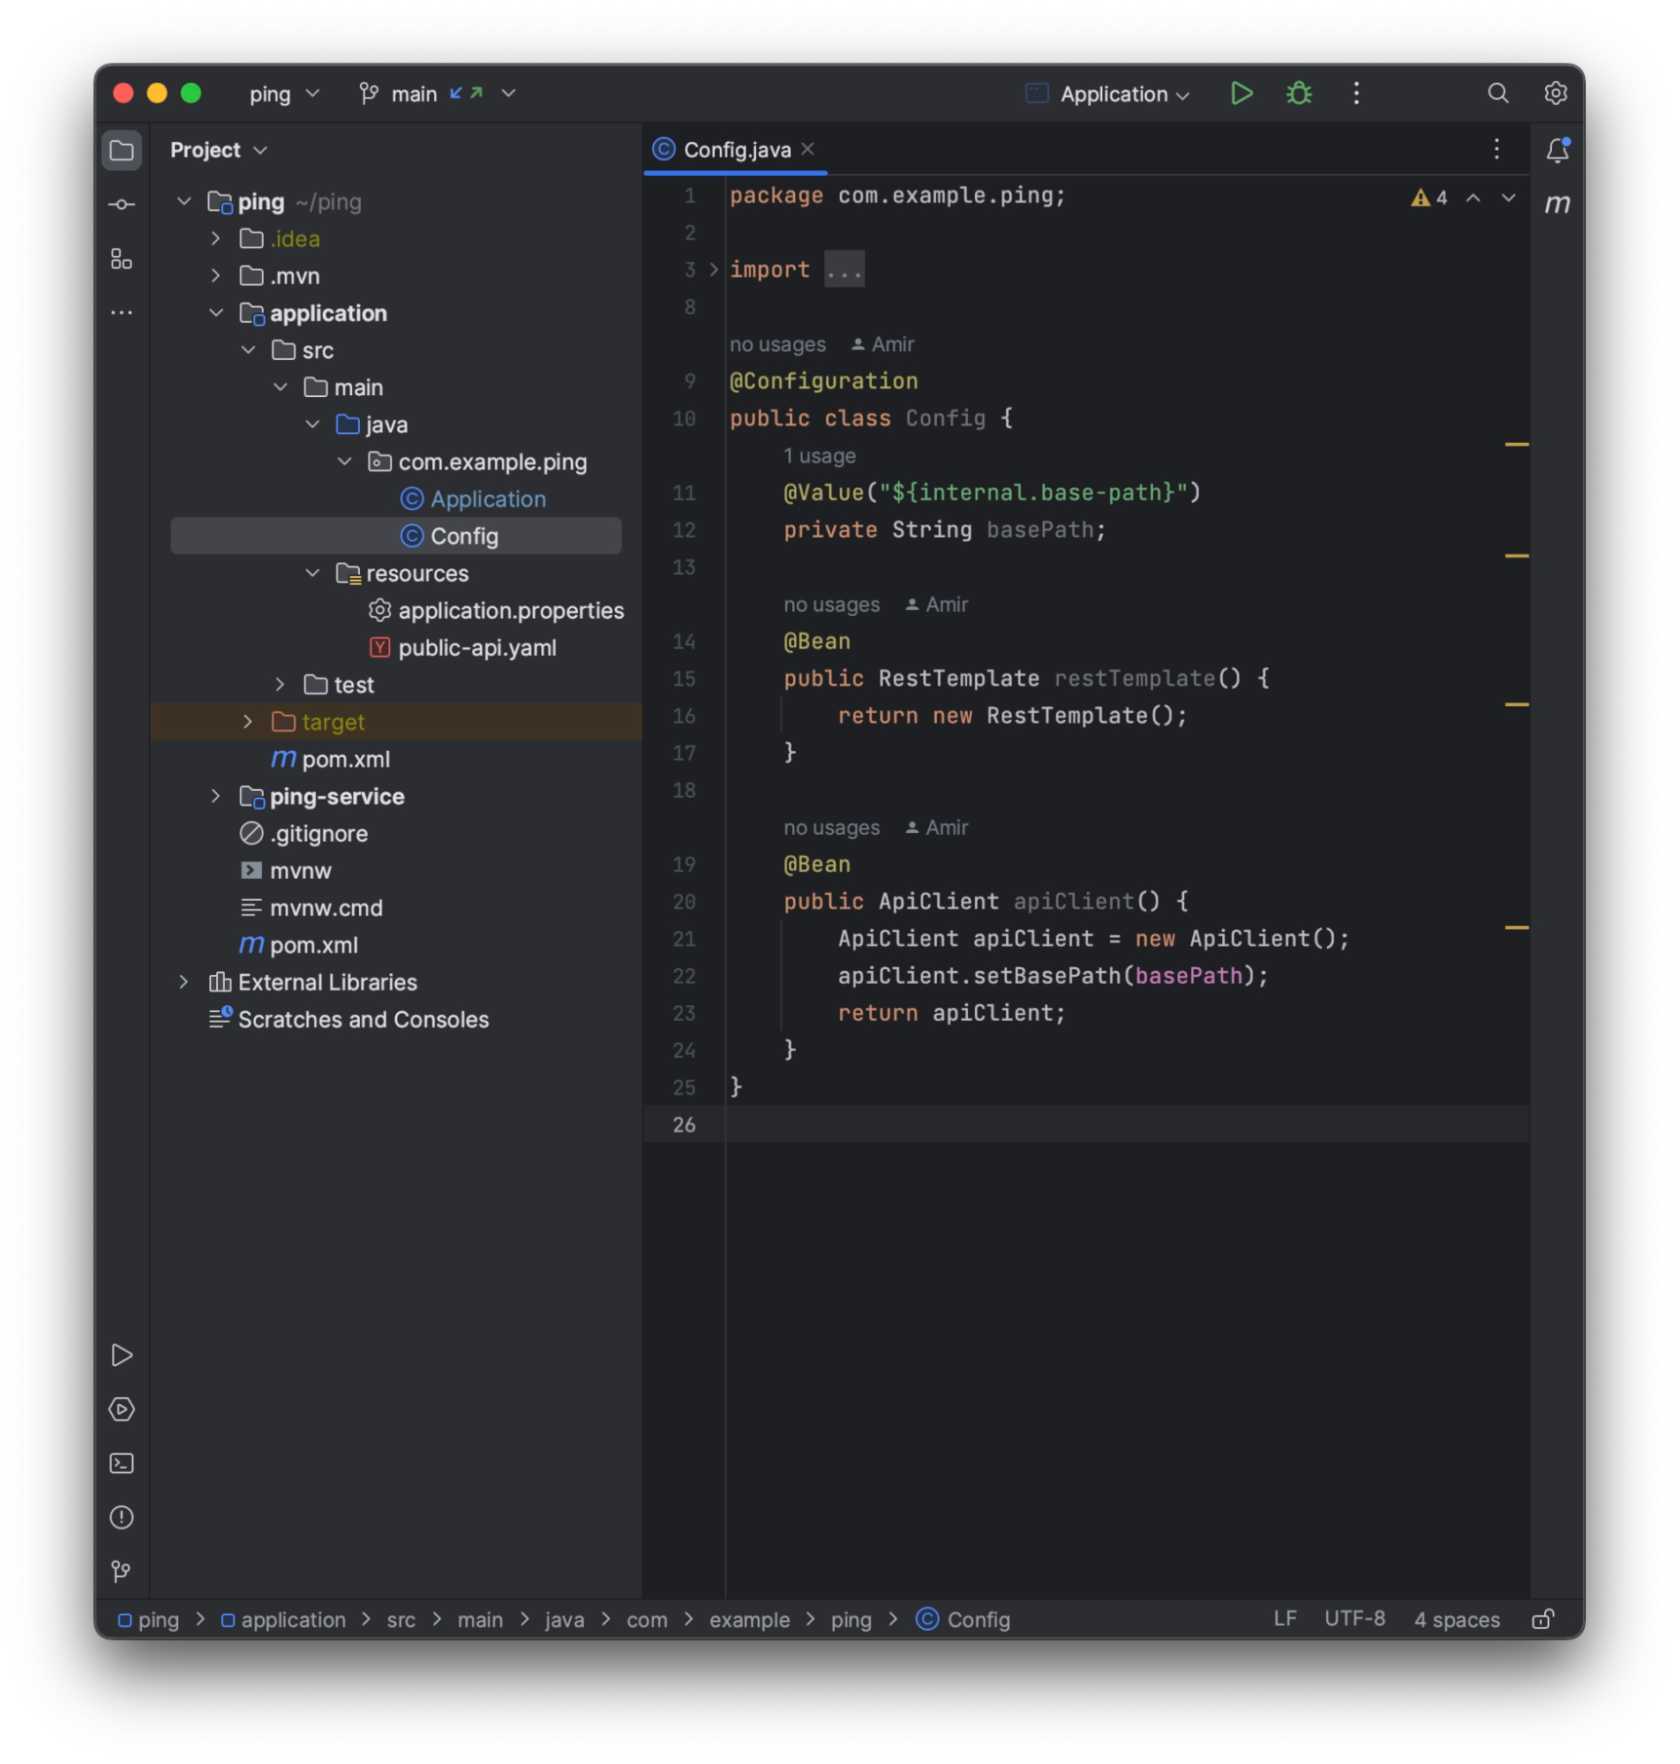Open the Commit tool window
1680x1764 pixels.
(x=121, y=204)
